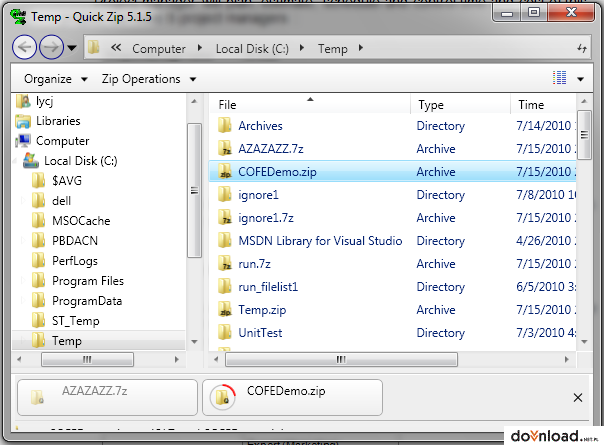Select the run_filelist1 file name
Image resolution: width=604 pixels, height=445 pixels.
pyautogui.click(x=268, y=287)
